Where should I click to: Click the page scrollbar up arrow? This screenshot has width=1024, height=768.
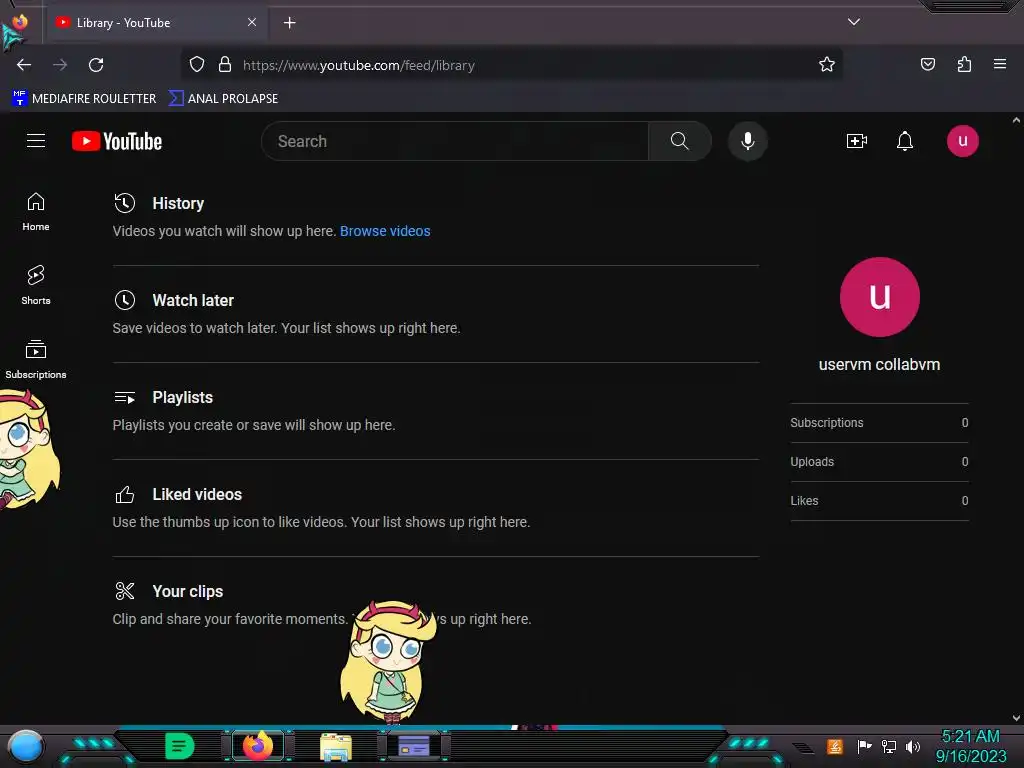click(x=1016, y=120)
